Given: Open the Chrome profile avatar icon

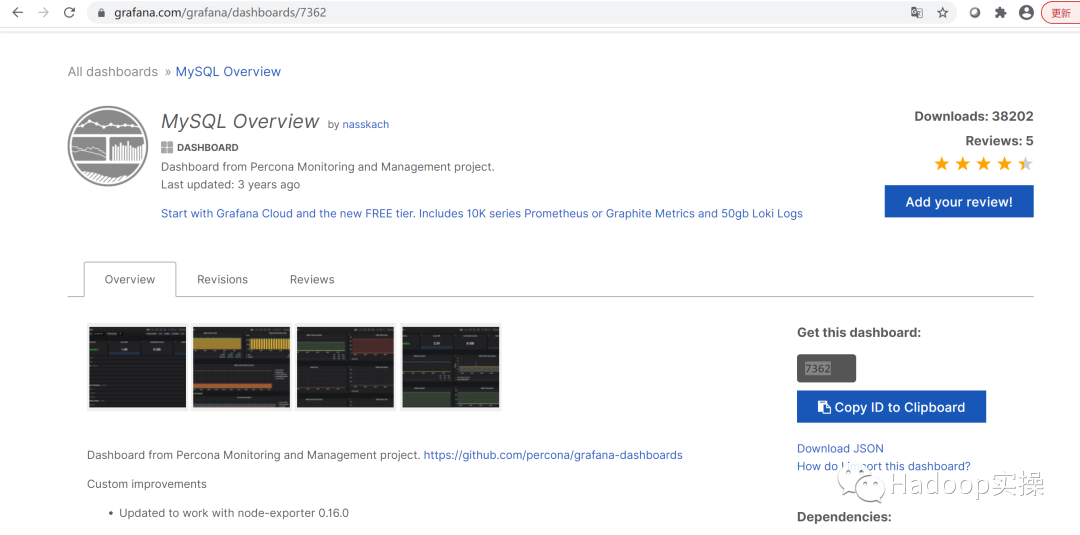Looking at the screenshot, I should pos(1026,12).
